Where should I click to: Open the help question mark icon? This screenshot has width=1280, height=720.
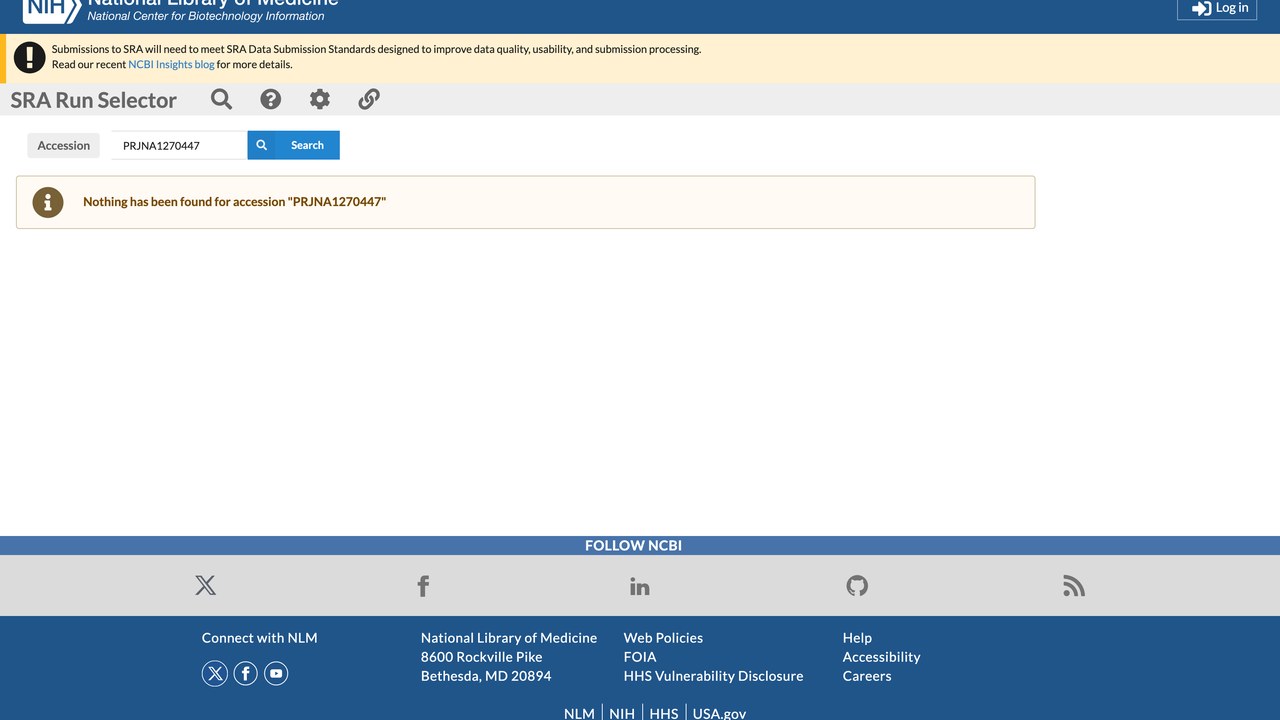pyautogui.click(x=271, y=99)
